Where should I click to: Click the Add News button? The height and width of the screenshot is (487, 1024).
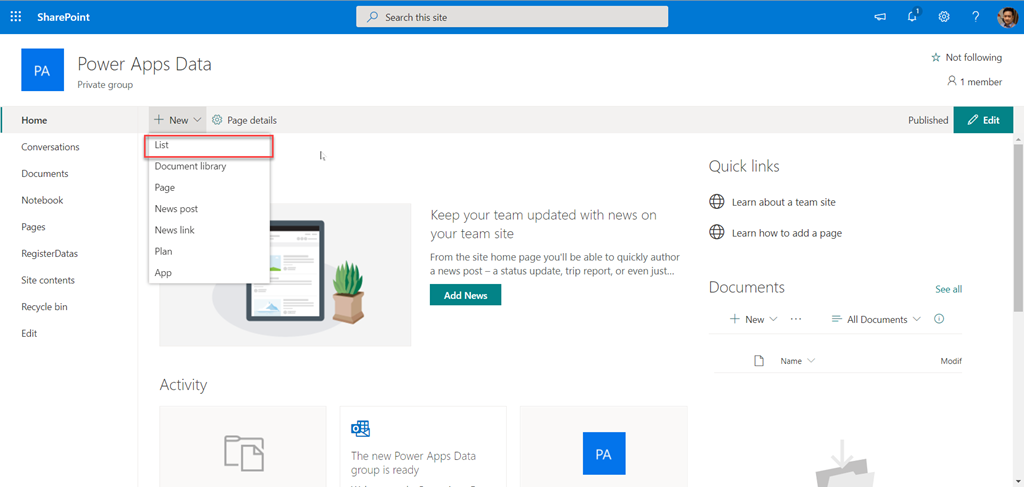point(466,295)
